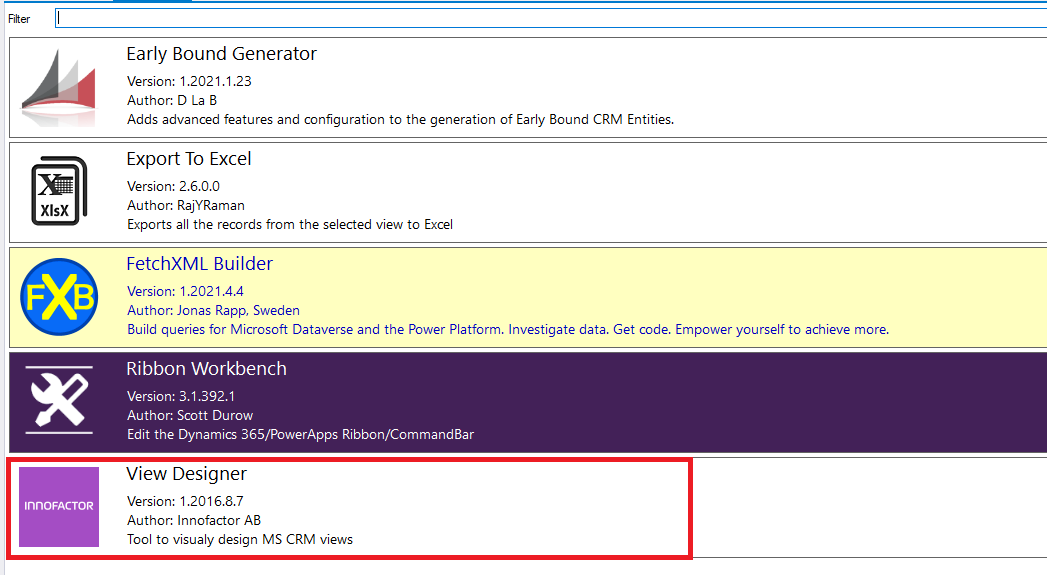Viewport: 1047px width, 575px height.
Task: Click 'Author: D La B' text
Action: click(x=172, y=100)
